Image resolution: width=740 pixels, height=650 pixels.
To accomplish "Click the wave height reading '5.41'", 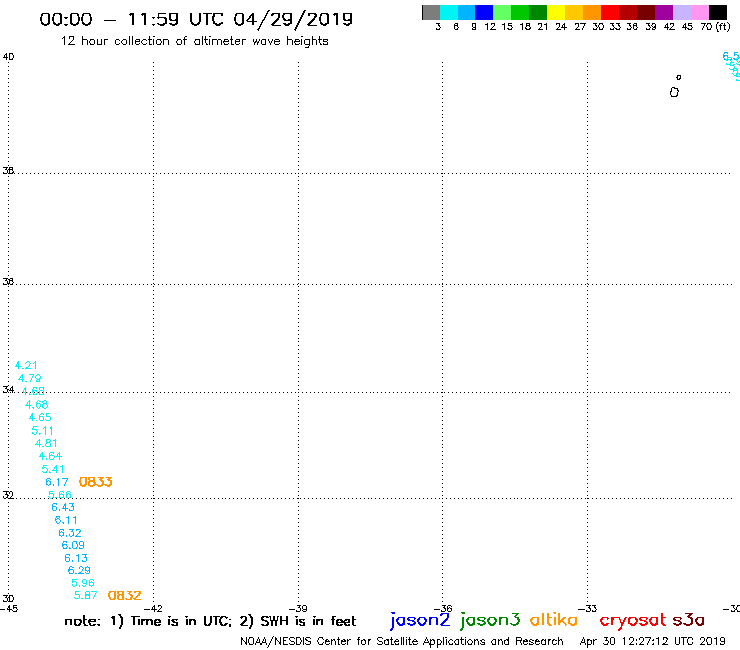I will [53, 469].
